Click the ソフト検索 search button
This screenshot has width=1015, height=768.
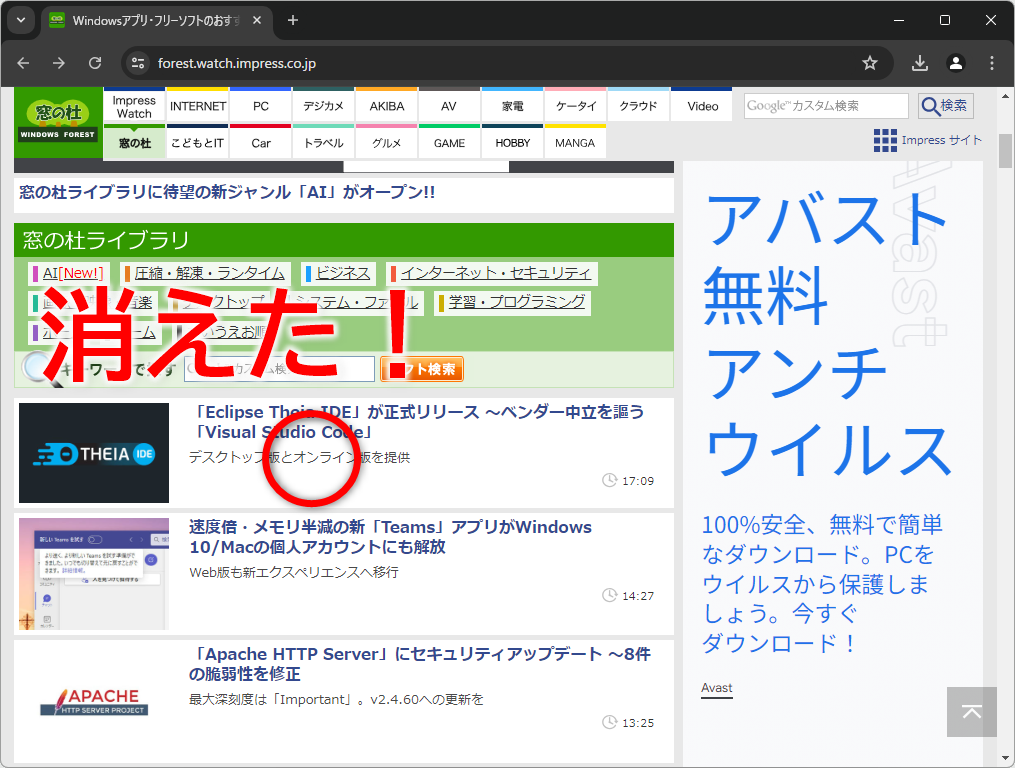coord(423,368)
